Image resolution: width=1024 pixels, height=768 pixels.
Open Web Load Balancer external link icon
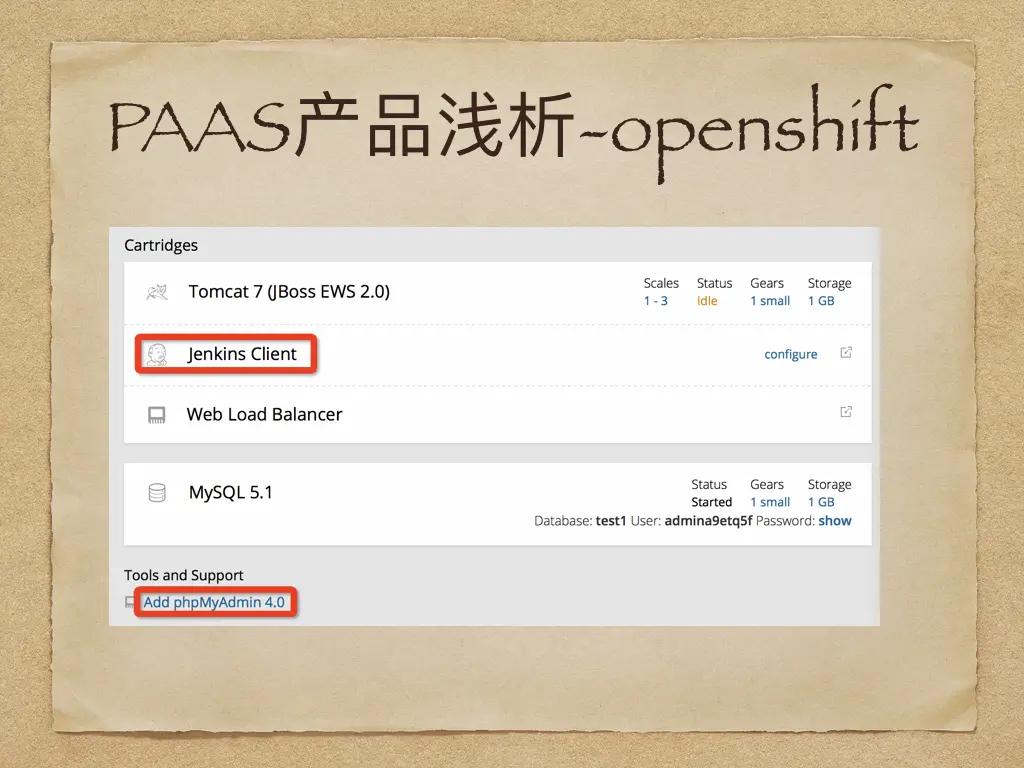(x=846, y=411)
